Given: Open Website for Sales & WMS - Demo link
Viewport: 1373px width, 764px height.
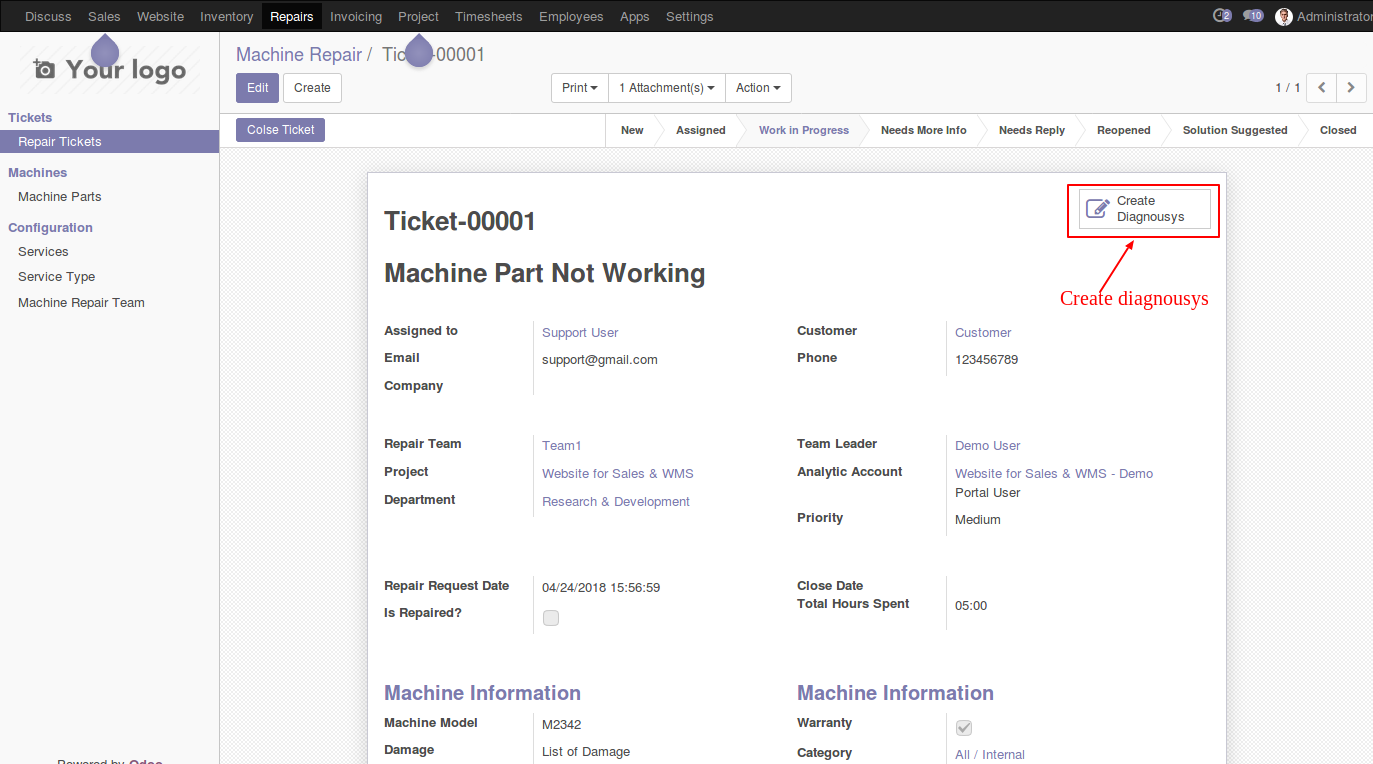Looking at the screenshot, I should (x=1054, y=474).
